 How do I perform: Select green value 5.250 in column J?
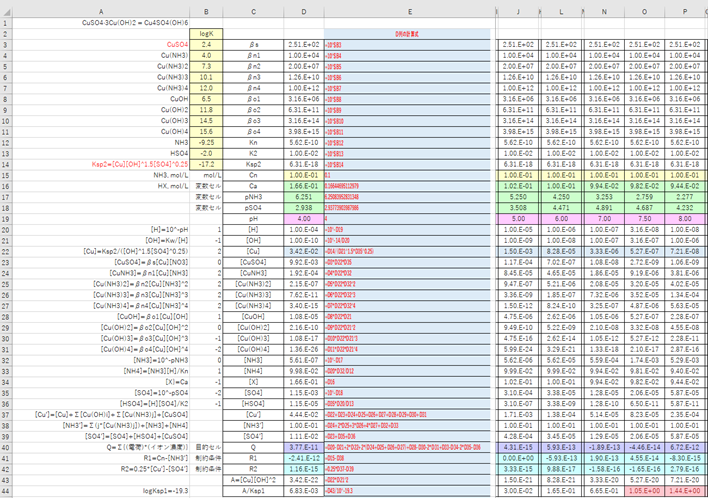coord(518,197)
